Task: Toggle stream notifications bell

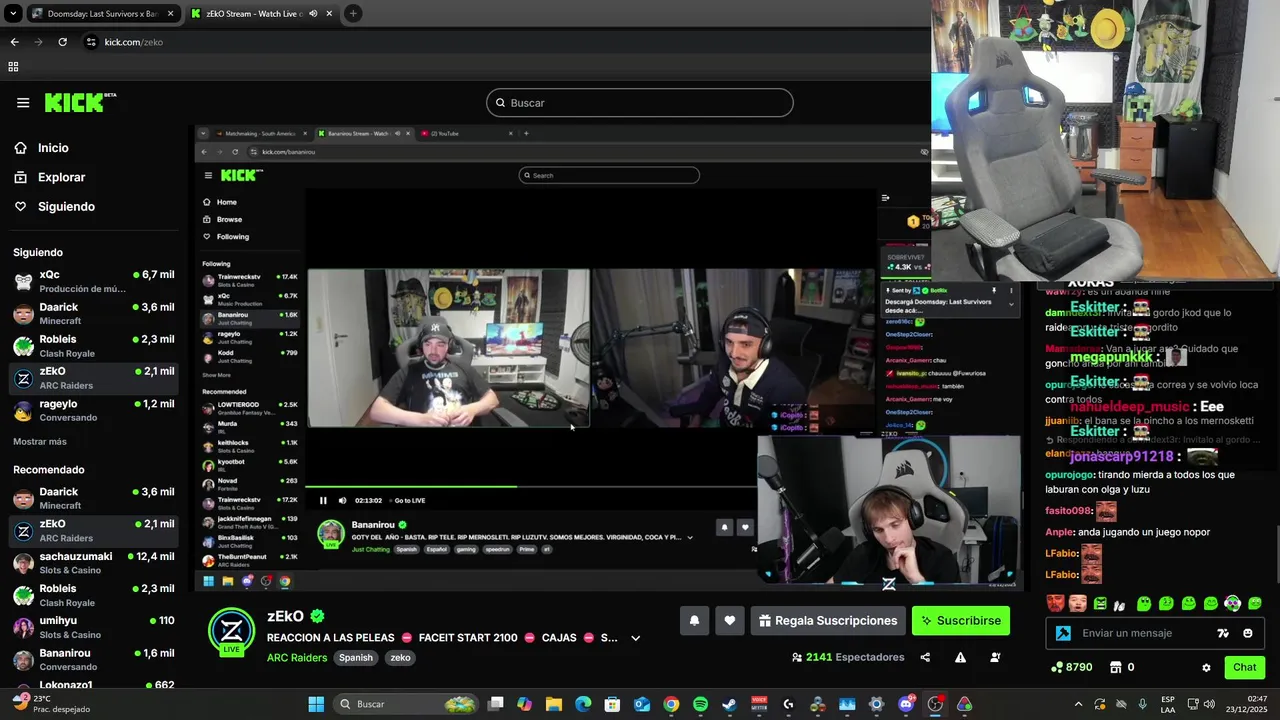Action: point(694,621)
